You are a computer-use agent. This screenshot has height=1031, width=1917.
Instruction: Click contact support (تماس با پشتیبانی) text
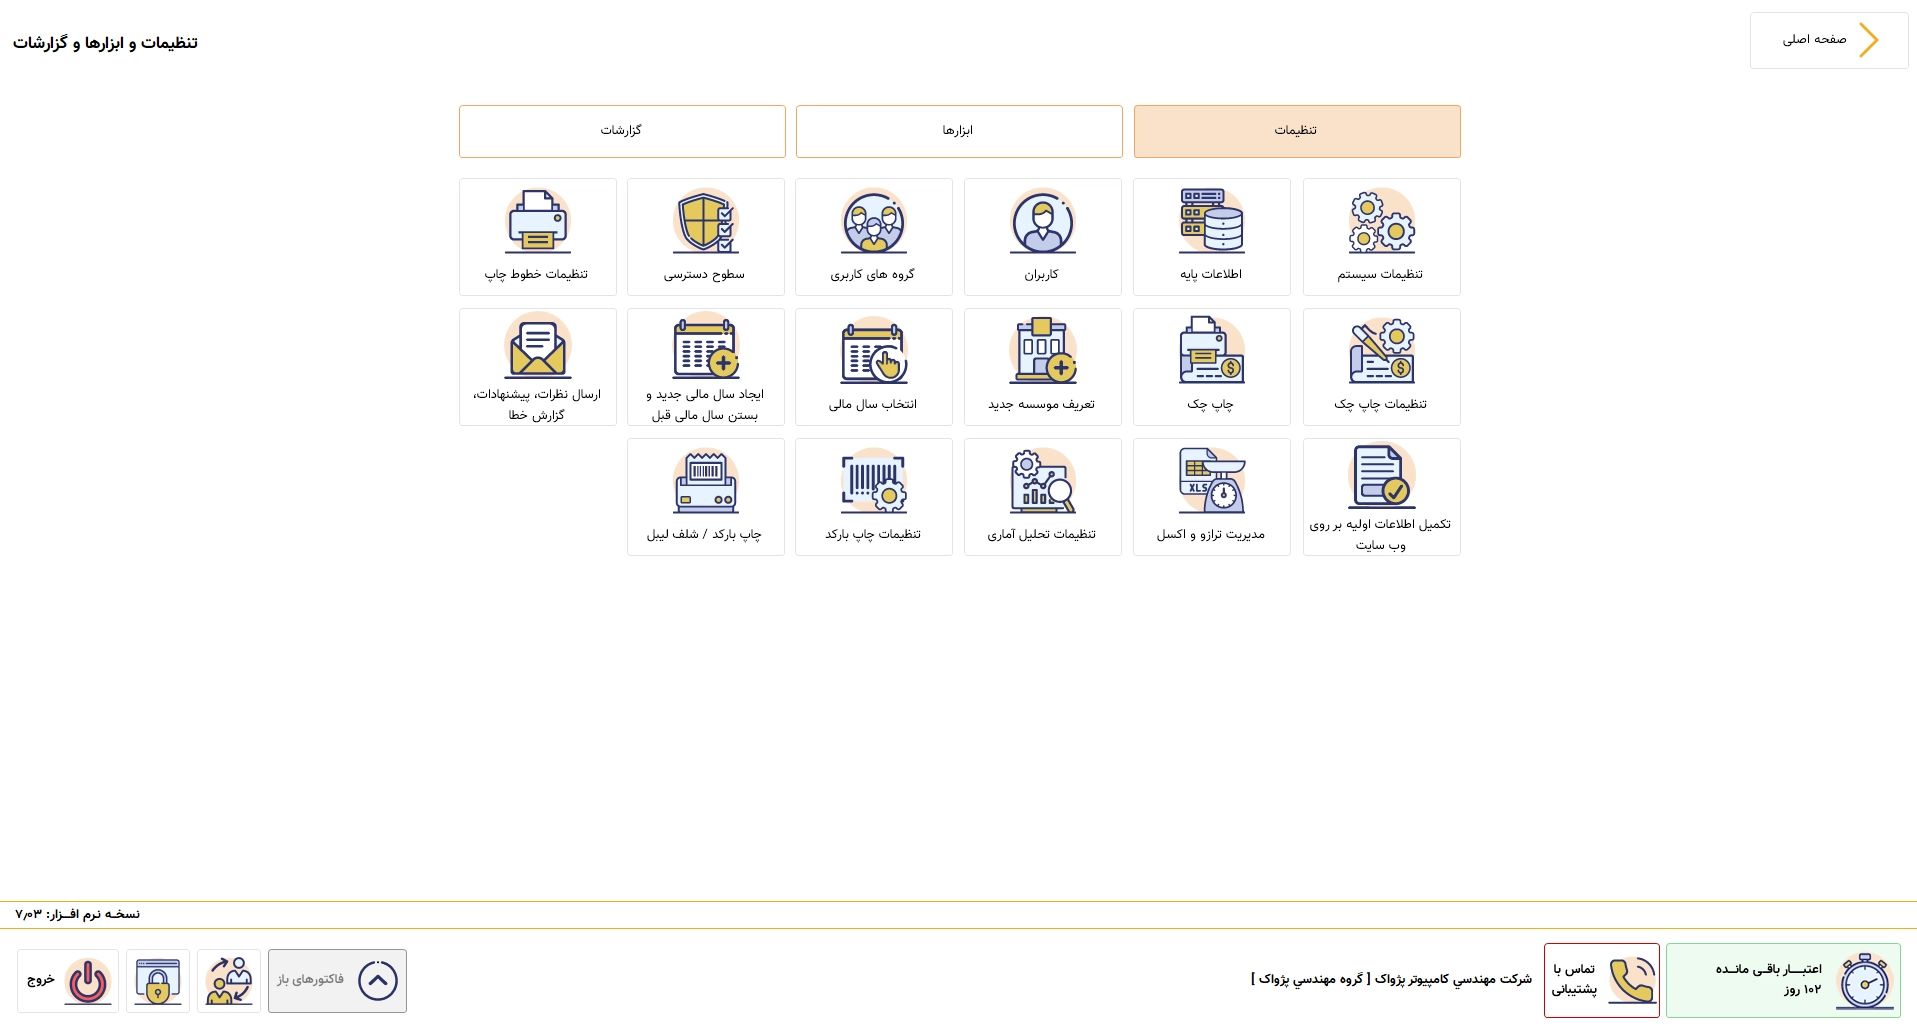pyautogui.click(x=1574, y=980)
